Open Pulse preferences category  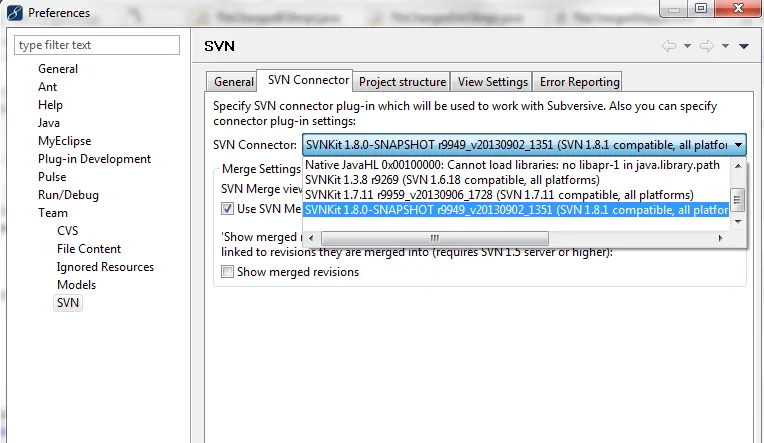52,177
